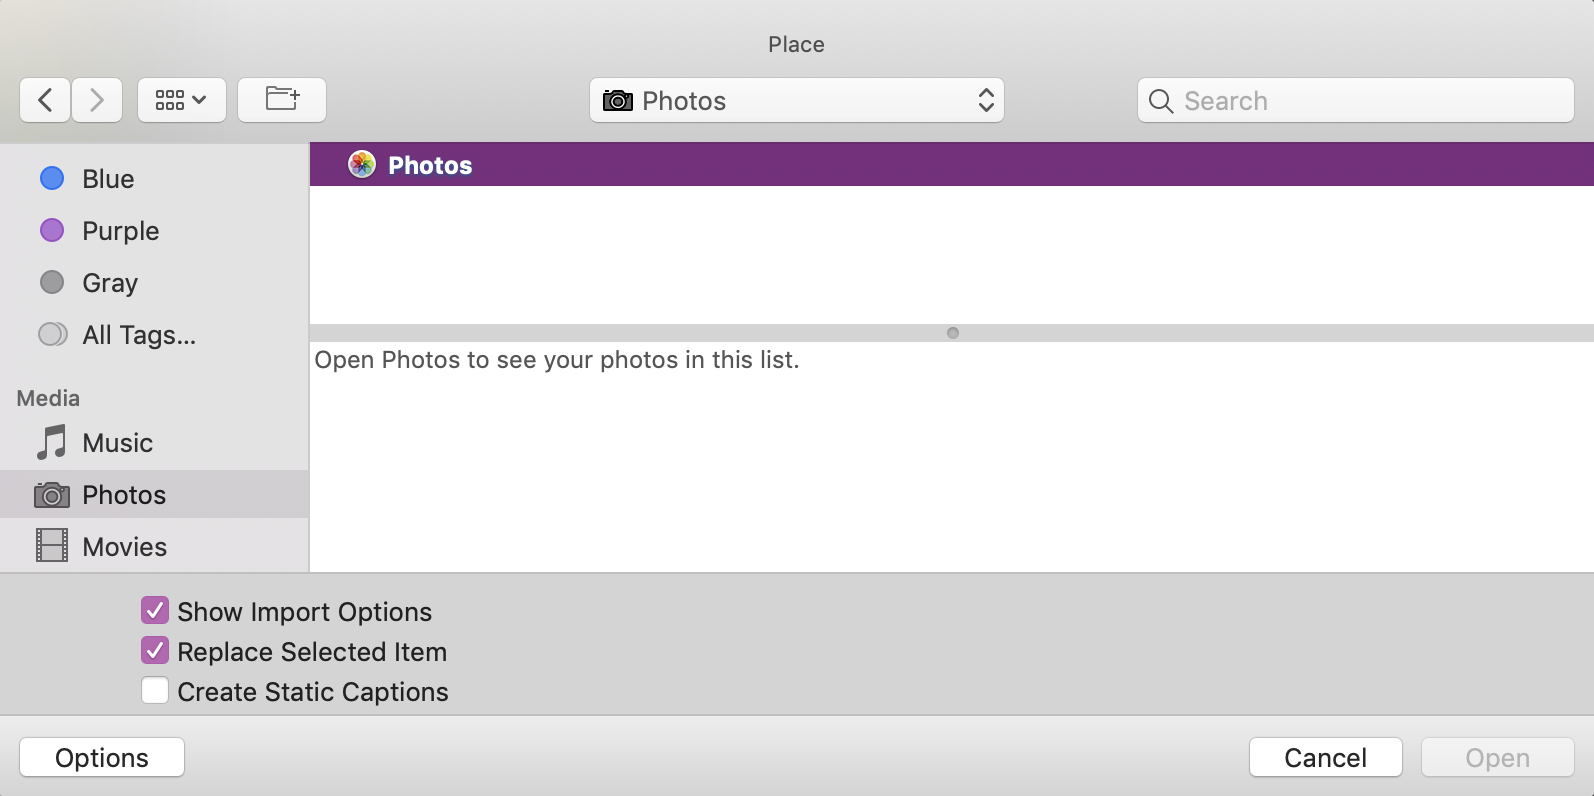The width and height of the screenshot is (1594, 796).
Task: Select the Photos camera icon in the sidebar
Action: [x=51, y=494]
